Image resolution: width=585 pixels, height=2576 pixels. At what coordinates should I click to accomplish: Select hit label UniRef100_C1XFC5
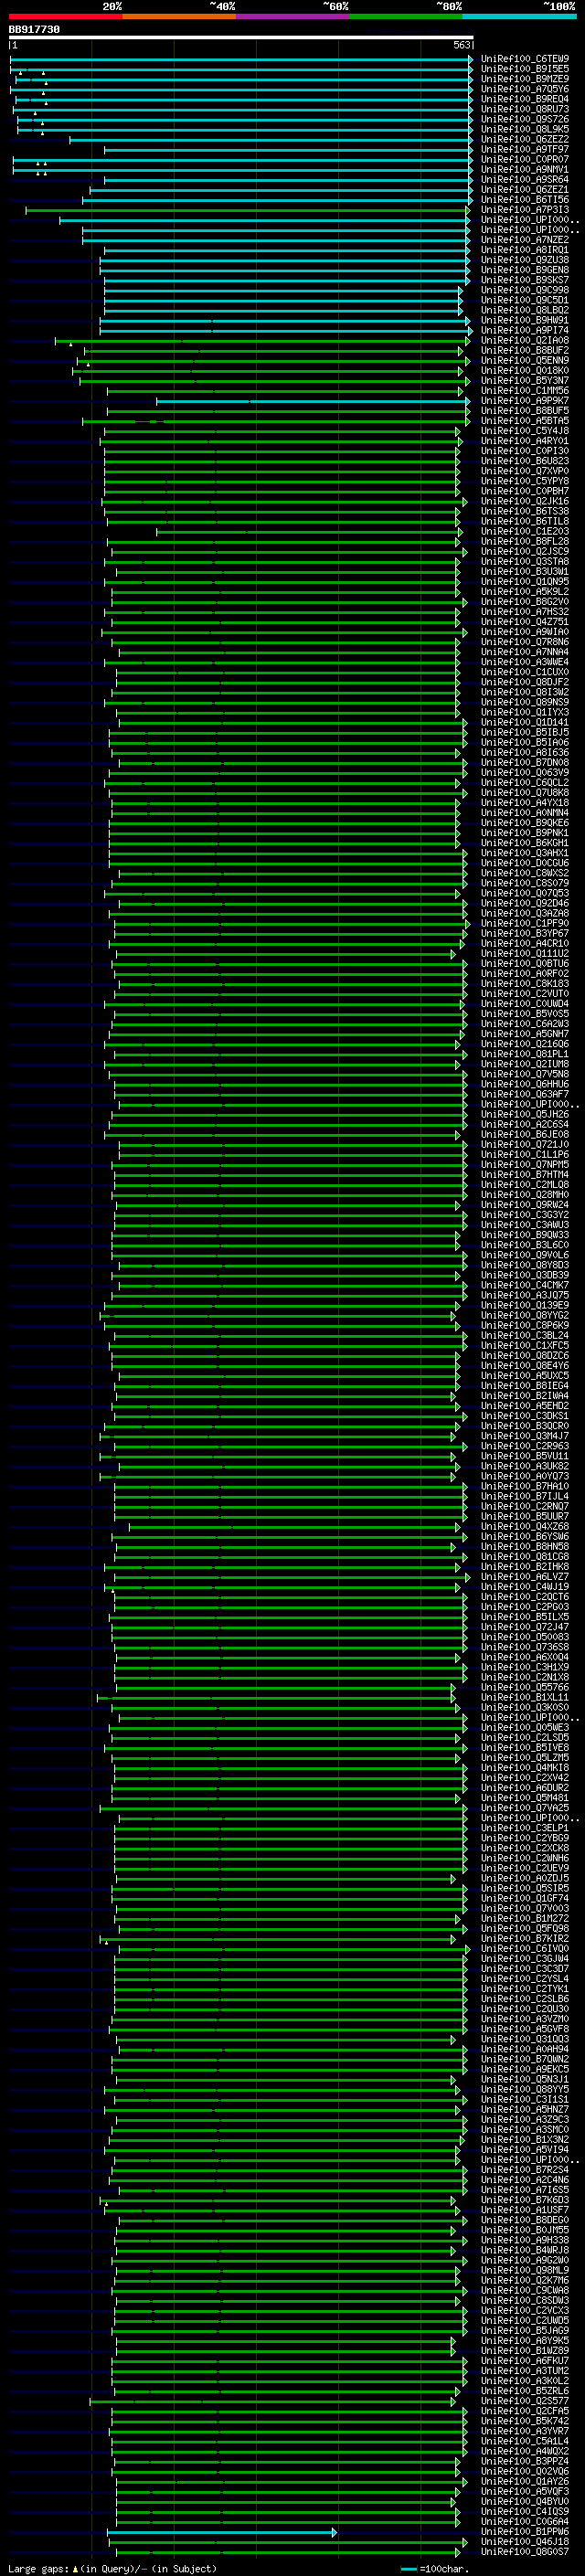525,1345
